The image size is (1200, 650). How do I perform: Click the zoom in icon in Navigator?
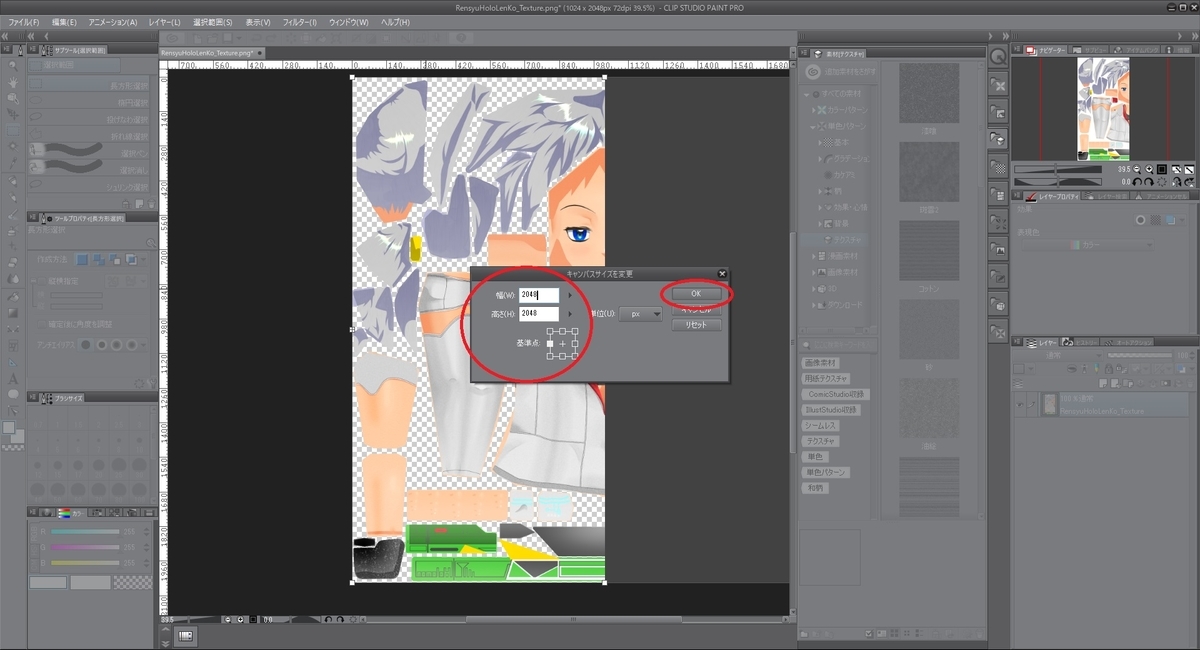[x=1148, y=170]
